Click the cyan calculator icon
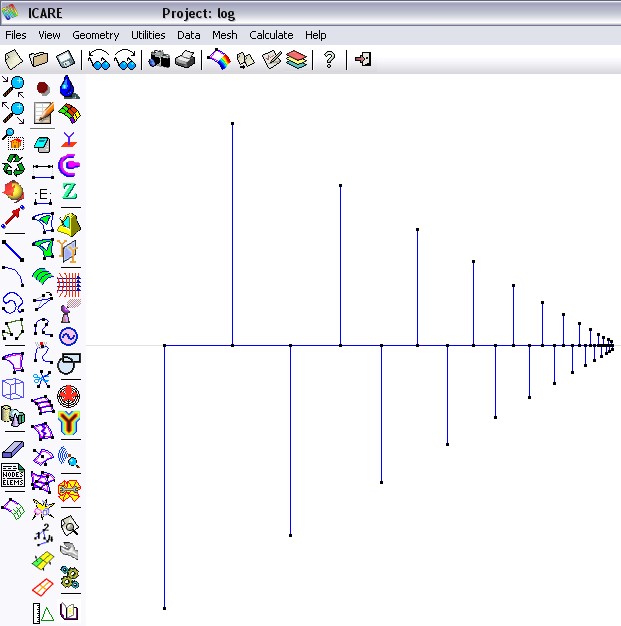Viewport: 621px width, 626px height. (42, 145)
